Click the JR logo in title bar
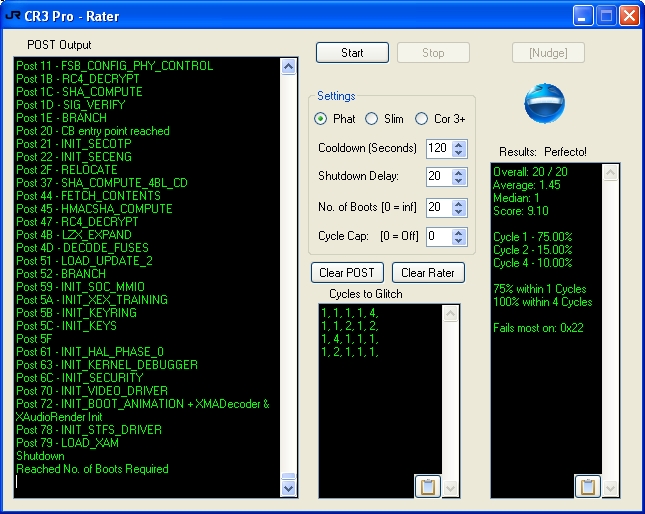 coord(12,16)
